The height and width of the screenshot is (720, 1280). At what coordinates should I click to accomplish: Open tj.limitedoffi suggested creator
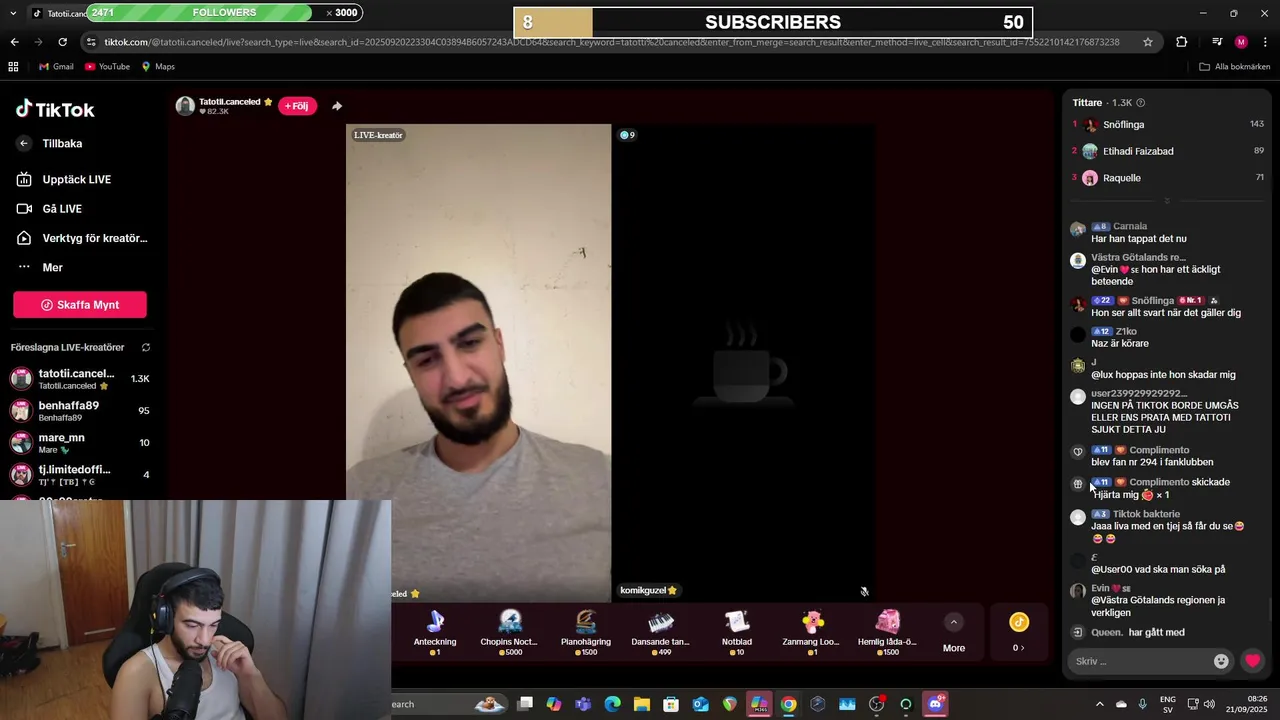80,475
